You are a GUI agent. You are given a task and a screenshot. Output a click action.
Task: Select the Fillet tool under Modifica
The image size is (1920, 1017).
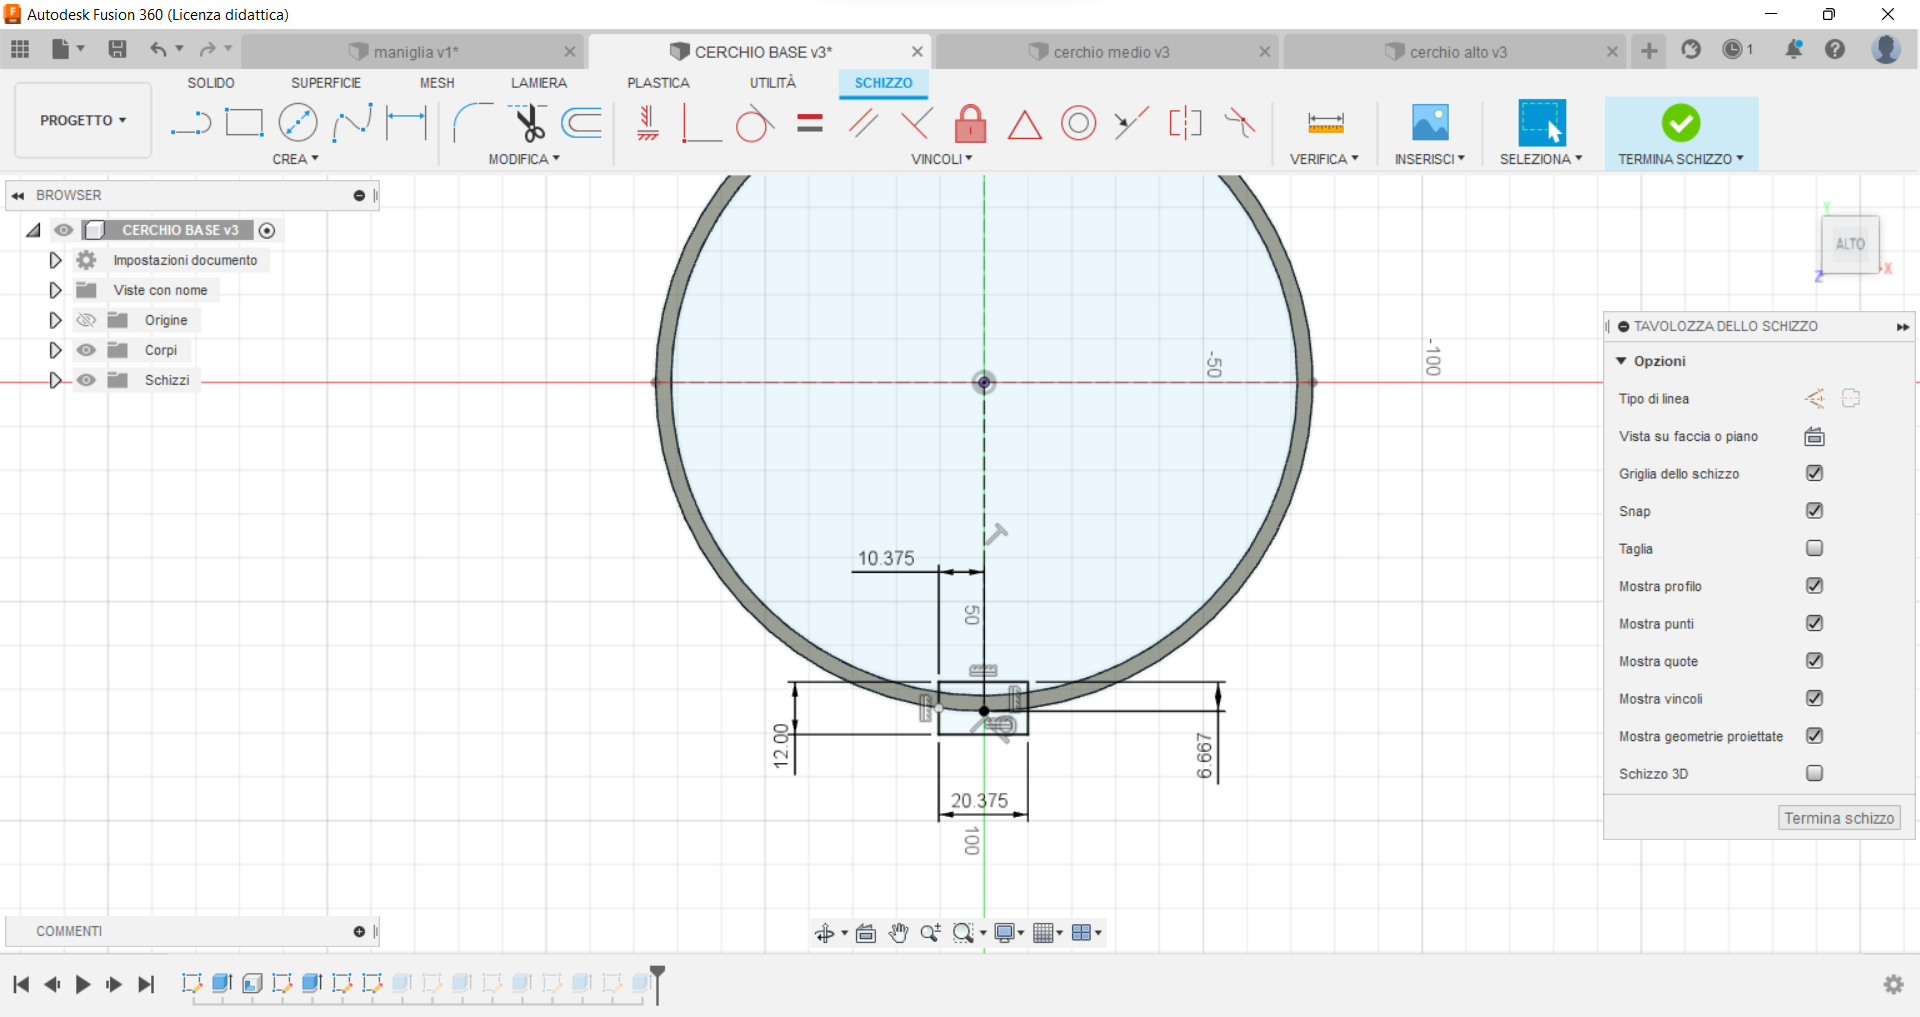[471, 122]
